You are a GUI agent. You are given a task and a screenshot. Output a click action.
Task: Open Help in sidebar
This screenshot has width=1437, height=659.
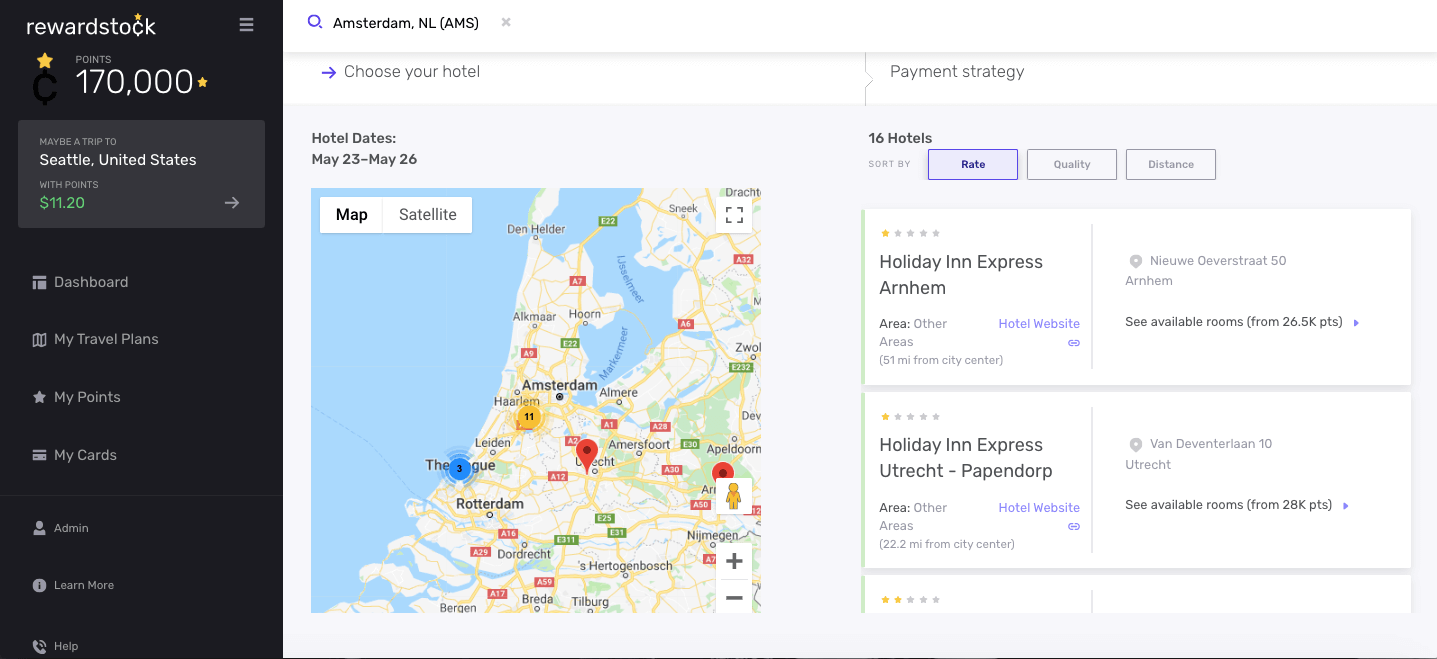(x=66, y=646)
